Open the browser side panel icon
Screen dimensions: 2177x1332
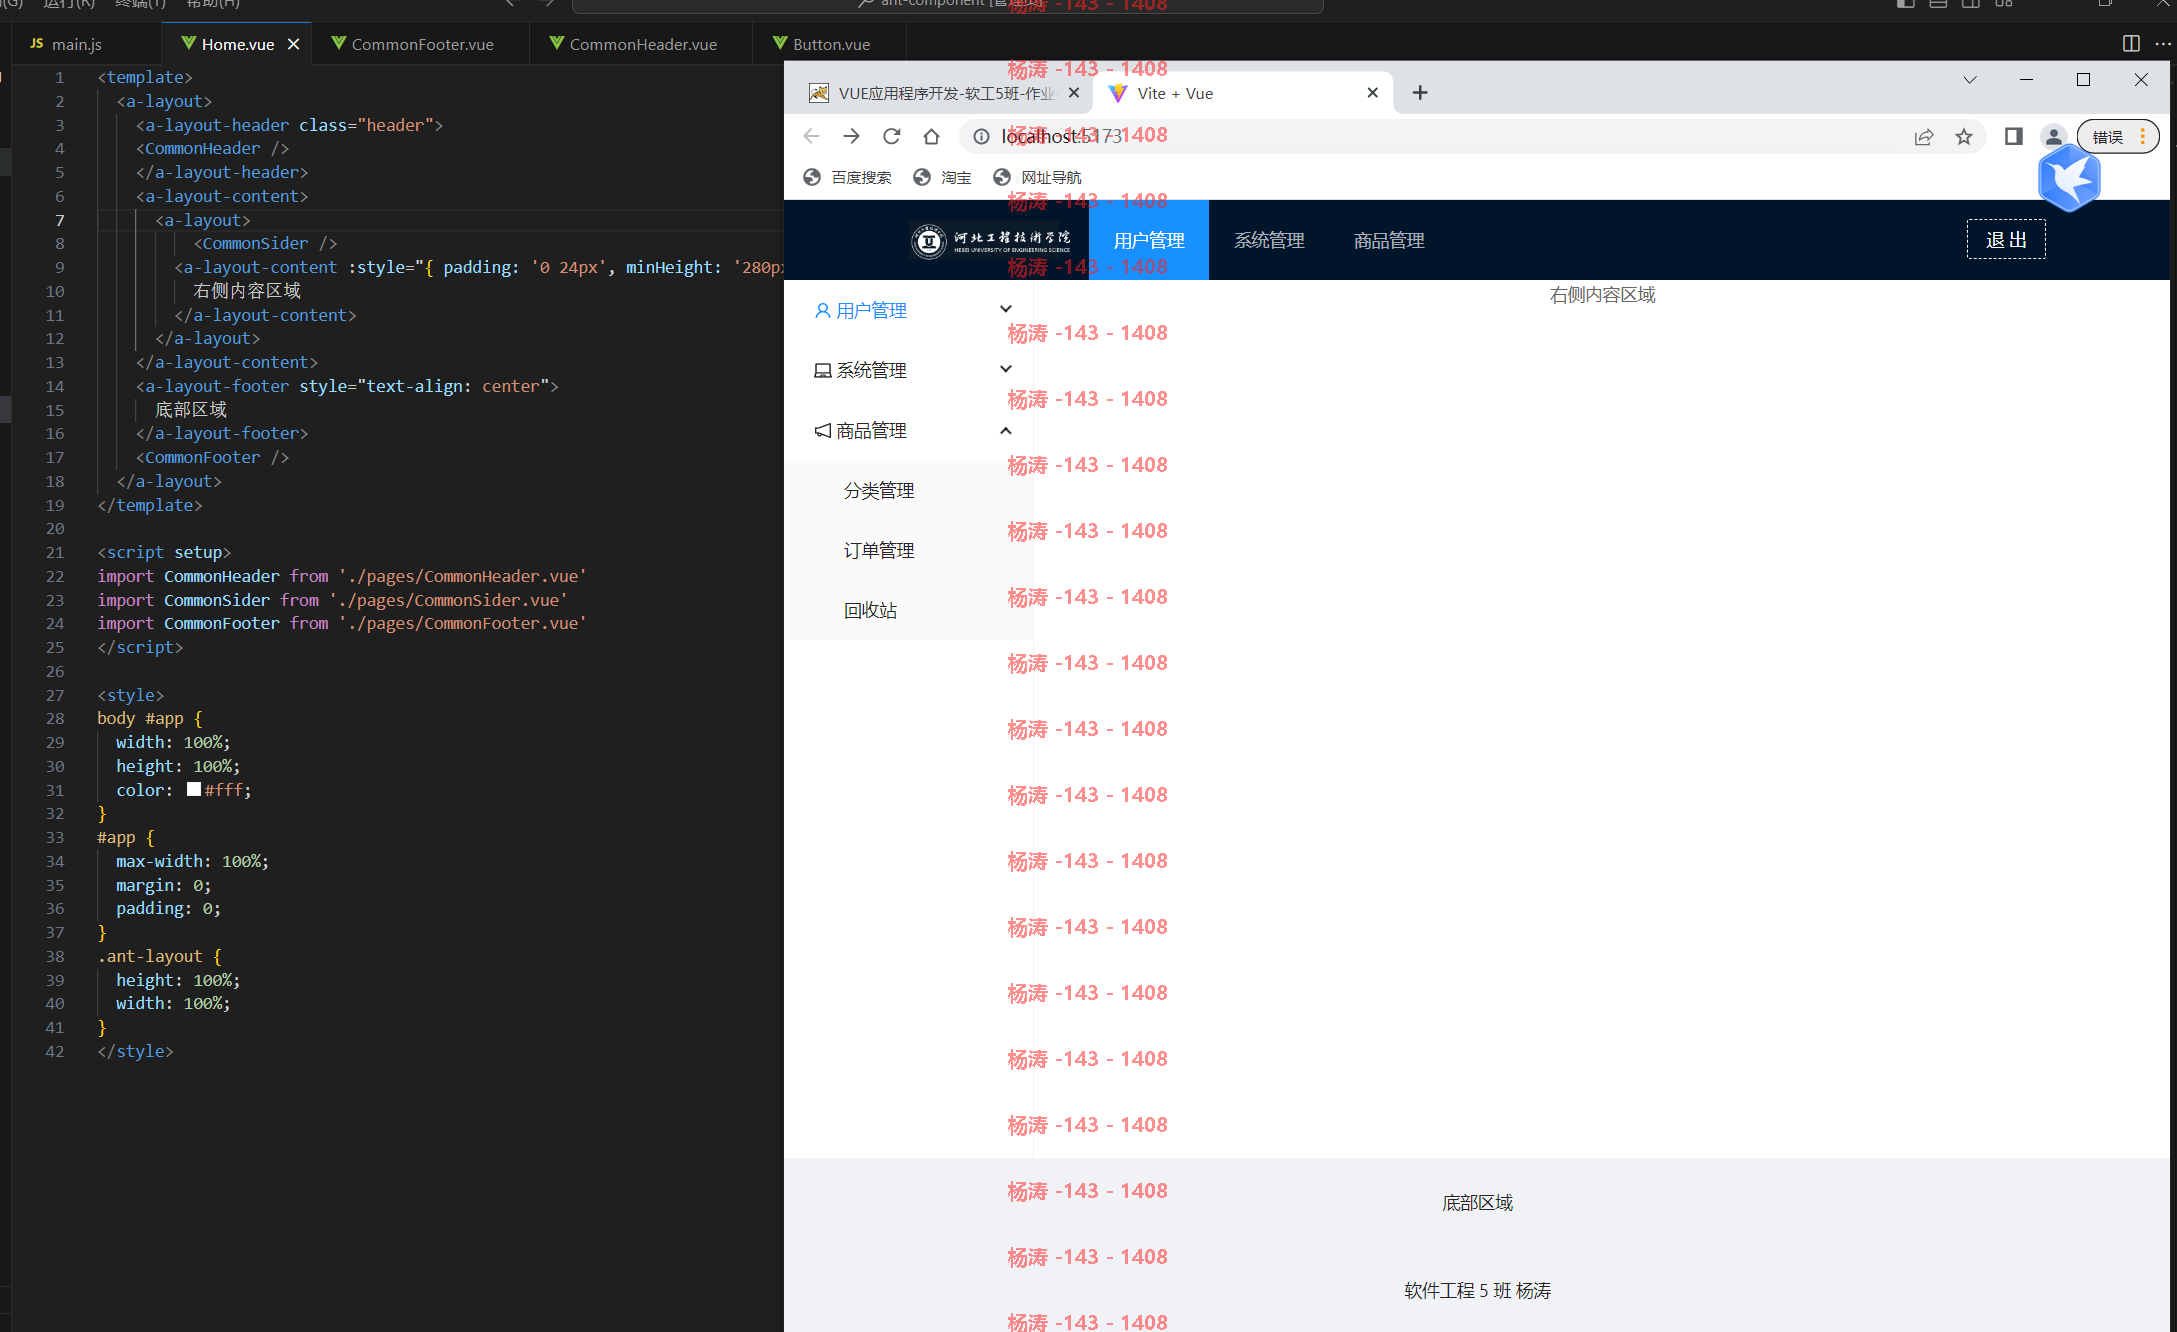2014,137
